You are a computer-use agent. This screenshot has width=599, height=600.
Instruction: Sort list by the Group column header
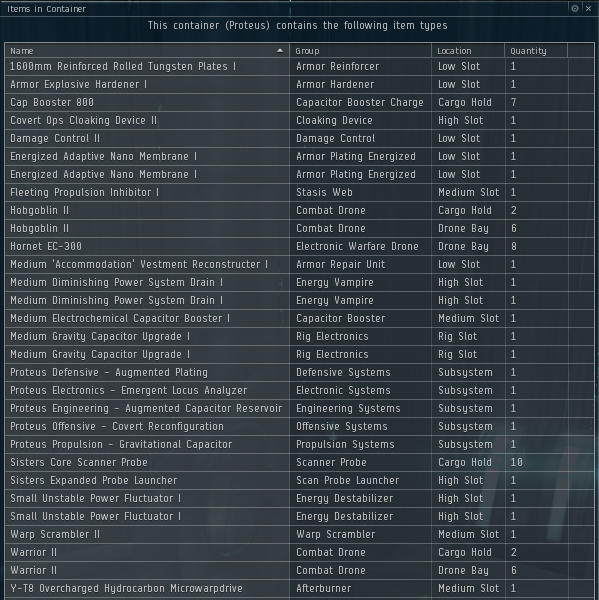[x=360, y=51]
